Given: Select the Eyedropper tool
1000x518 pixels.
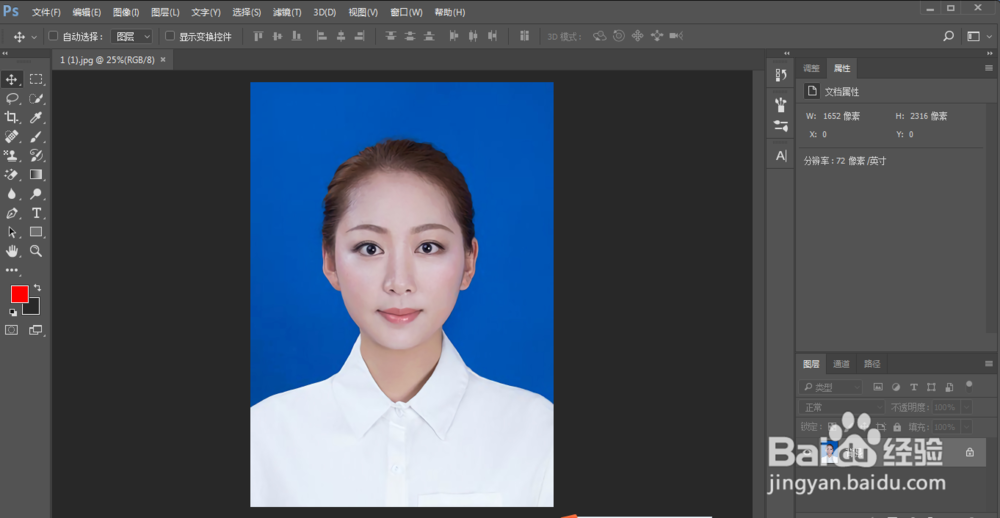Looking at the screenshot, I should coord(36,117).
